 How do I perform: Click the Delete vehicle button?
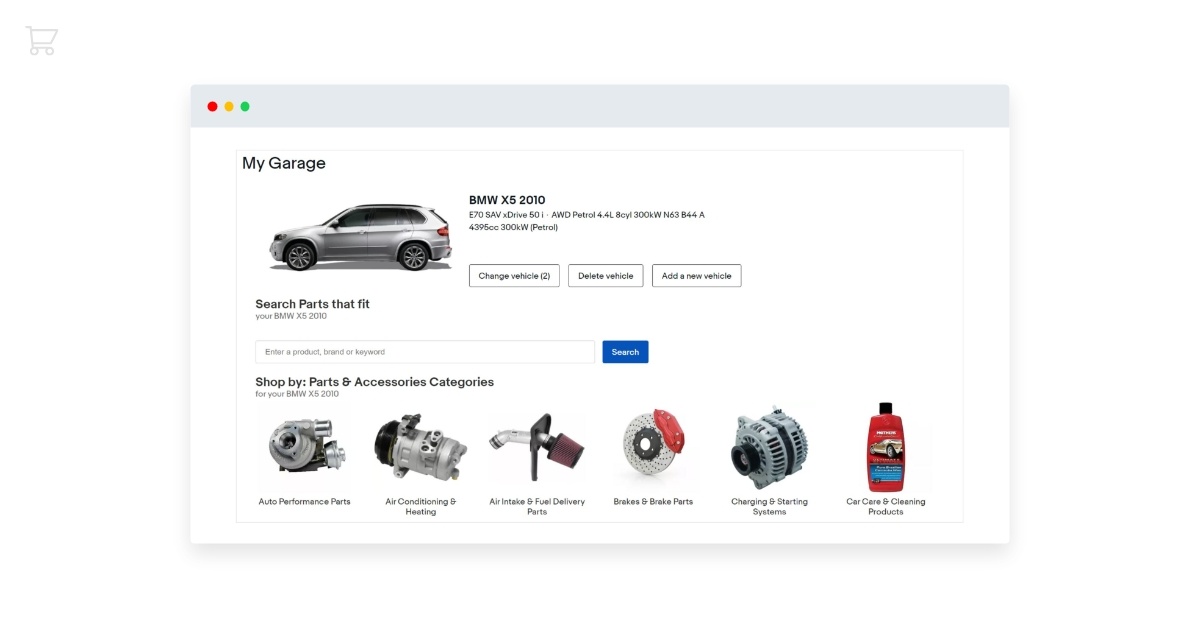coord(605,275)
